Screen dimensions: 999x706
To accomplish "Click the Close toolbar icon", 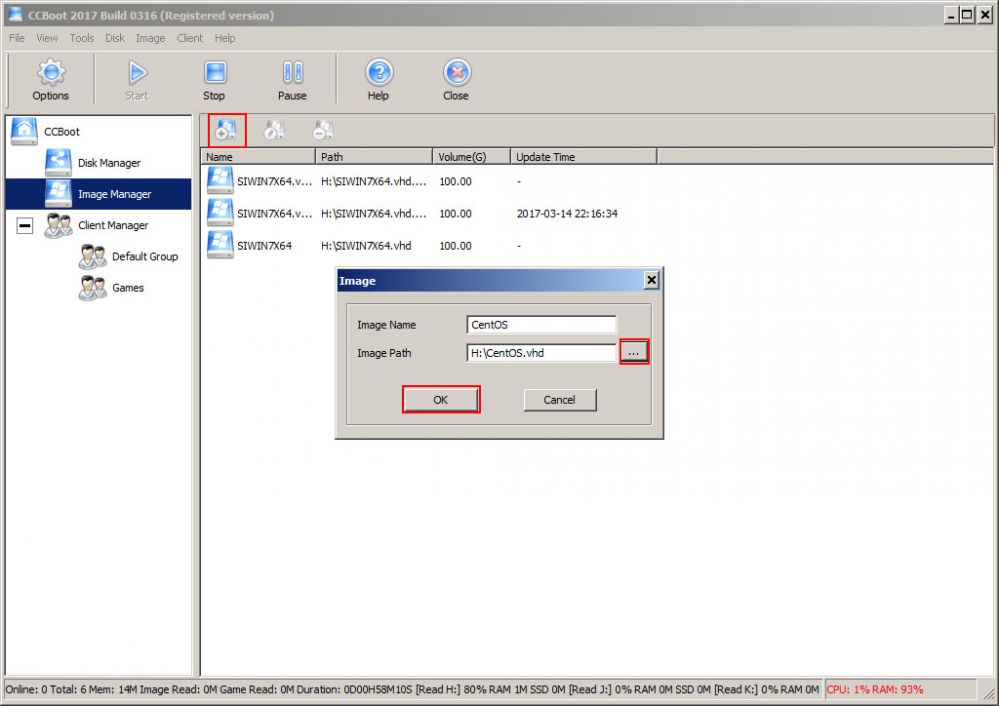I will (x=456, y=80).
